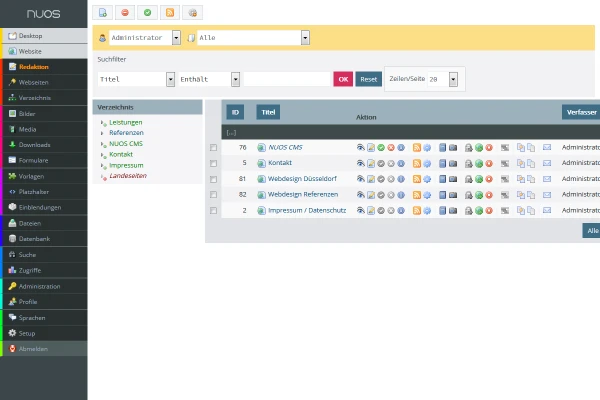Select Abmelden to log out

pyautogui.click(x=45, y=349)
